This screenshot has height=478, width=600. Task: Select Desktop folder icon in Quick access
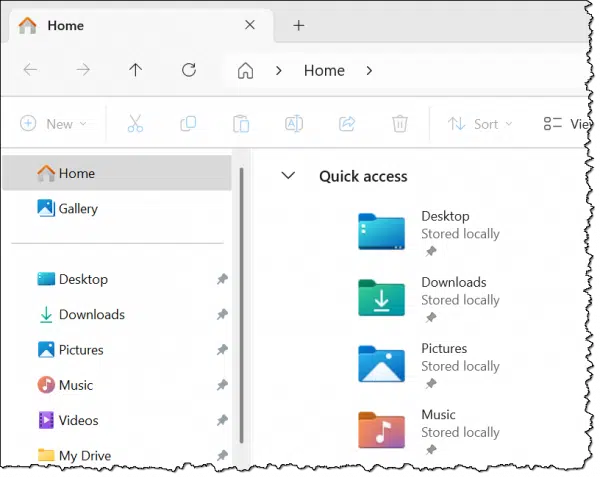(x=381, y=232)
